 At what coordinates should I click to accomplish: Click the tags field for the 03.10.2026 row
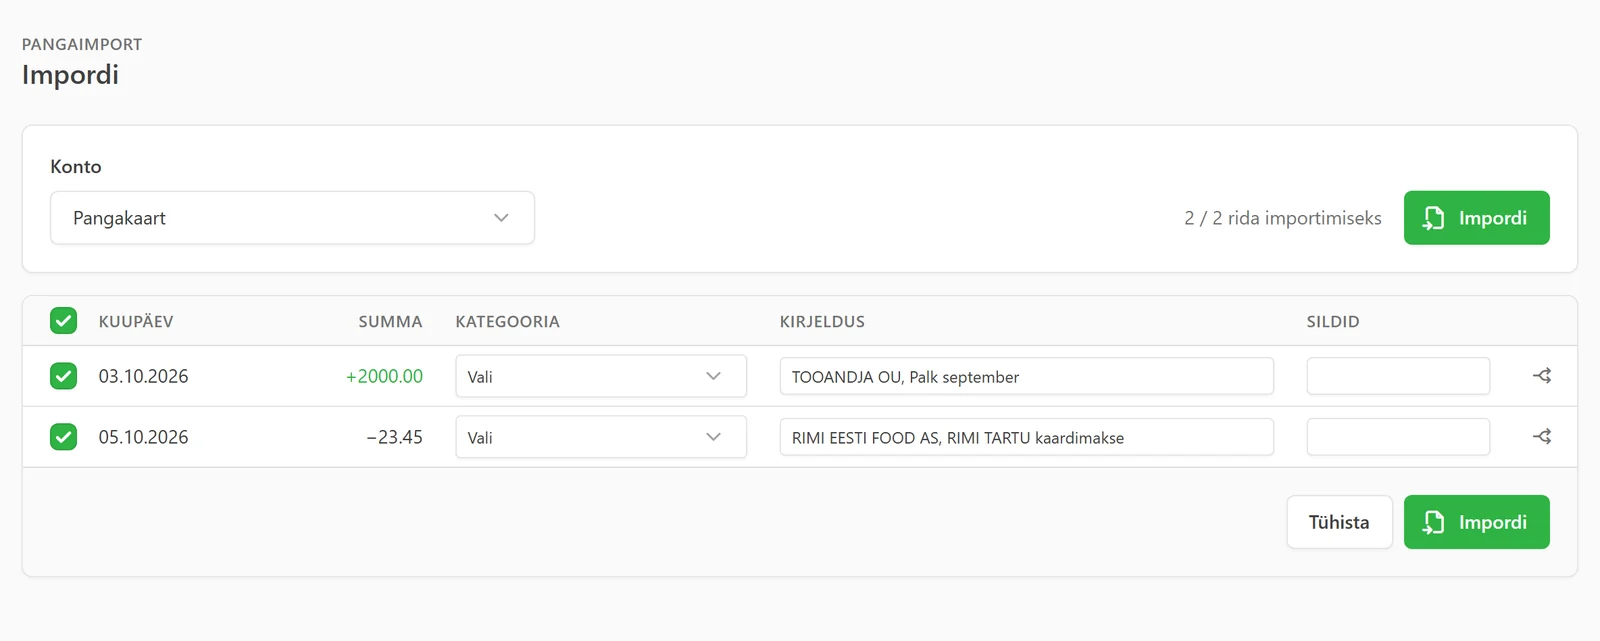[1398, 376]
